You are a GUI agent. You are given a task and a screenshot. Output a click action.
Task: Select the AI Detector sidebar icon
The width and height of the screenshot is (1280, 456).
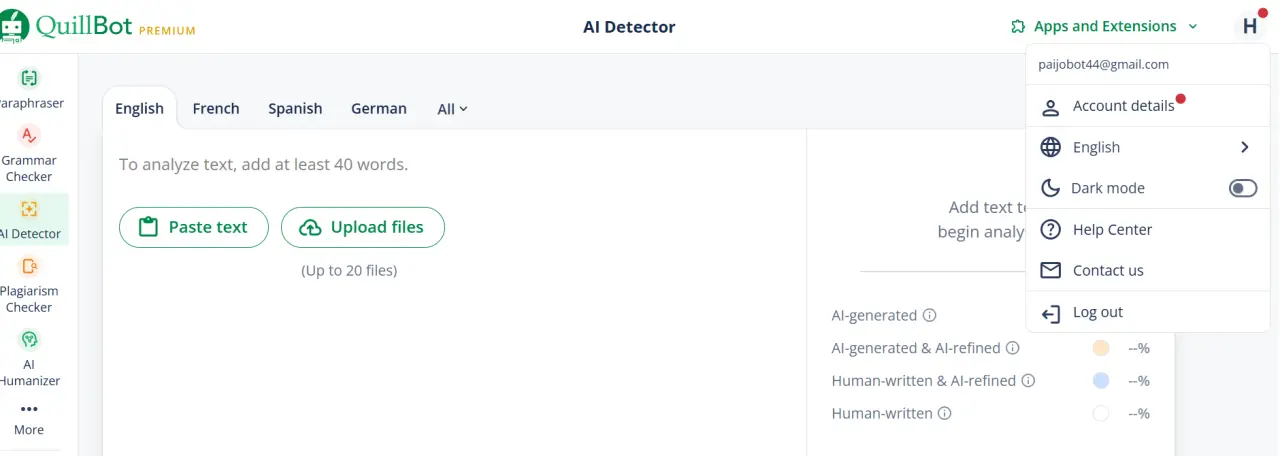(29, 209)
